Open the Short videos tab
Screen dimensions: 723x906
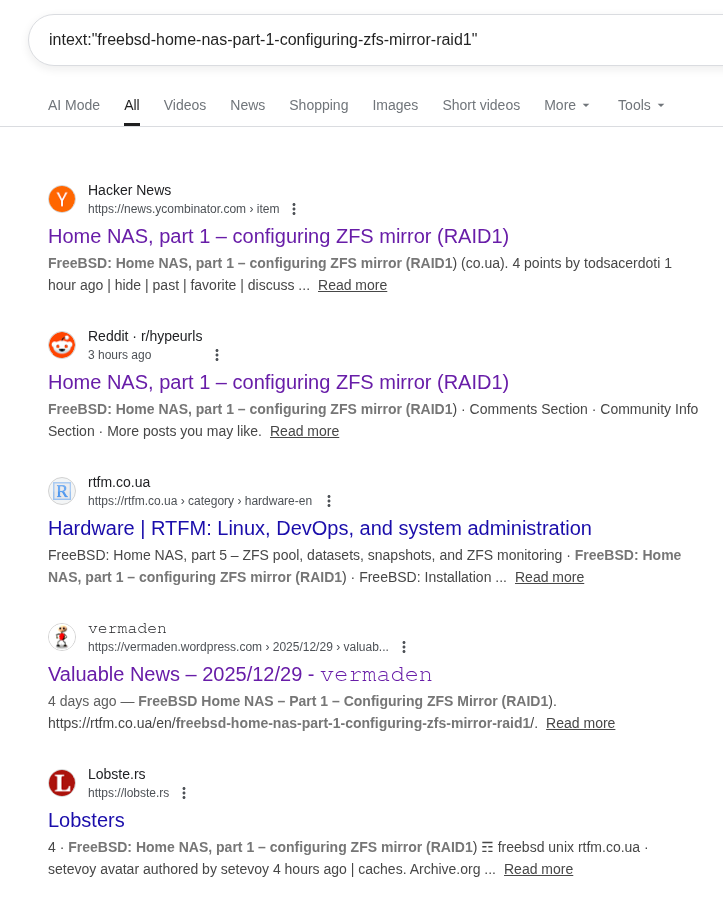pyautogui.click(x=481, y=105)
